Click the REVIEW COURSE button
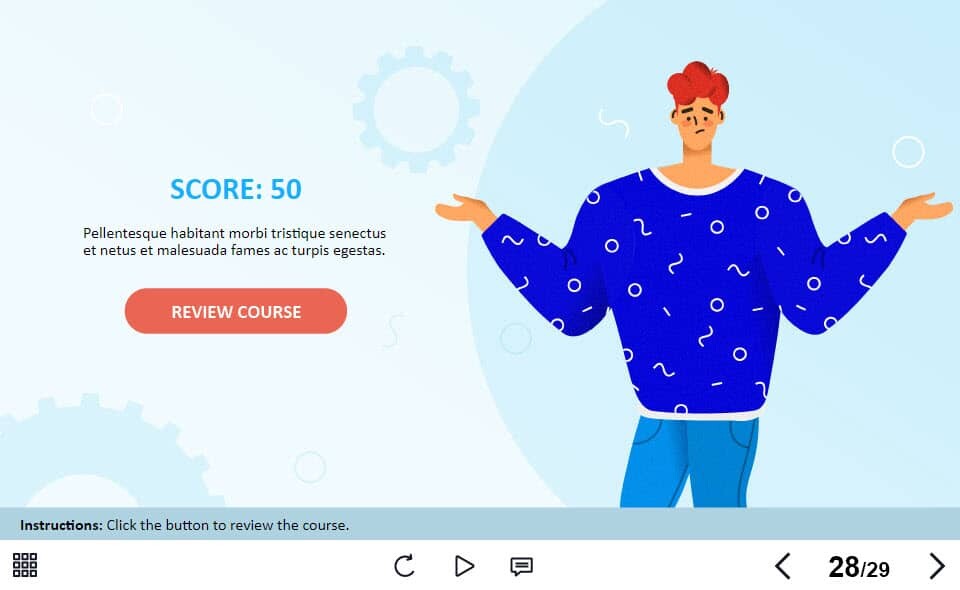Viewport: 960px width, 590px height. (x=236, y=311)
